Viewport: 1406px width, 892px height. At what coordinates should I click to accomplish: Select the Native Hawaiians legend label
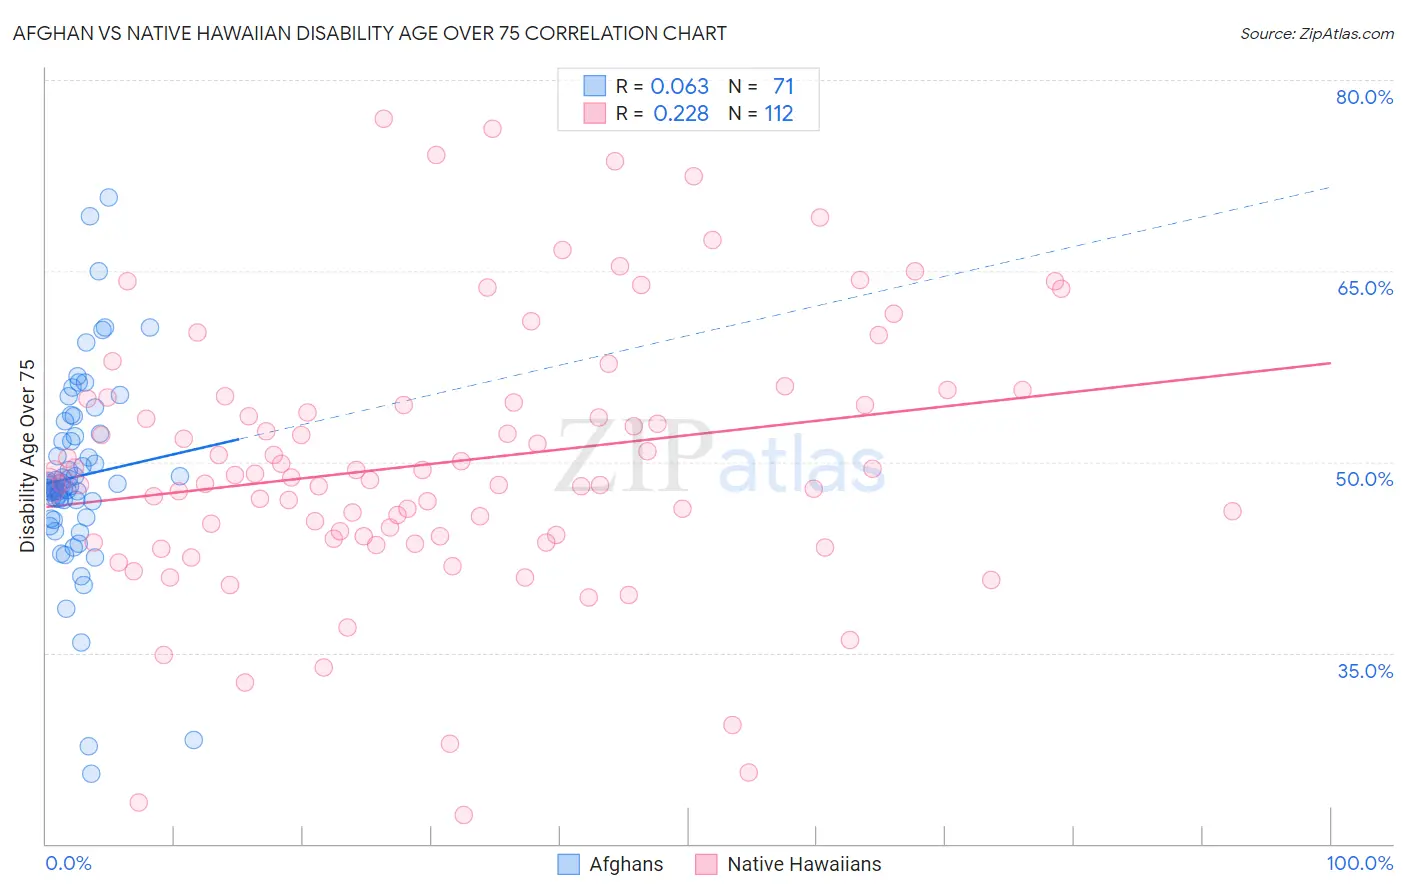[804, 864]
